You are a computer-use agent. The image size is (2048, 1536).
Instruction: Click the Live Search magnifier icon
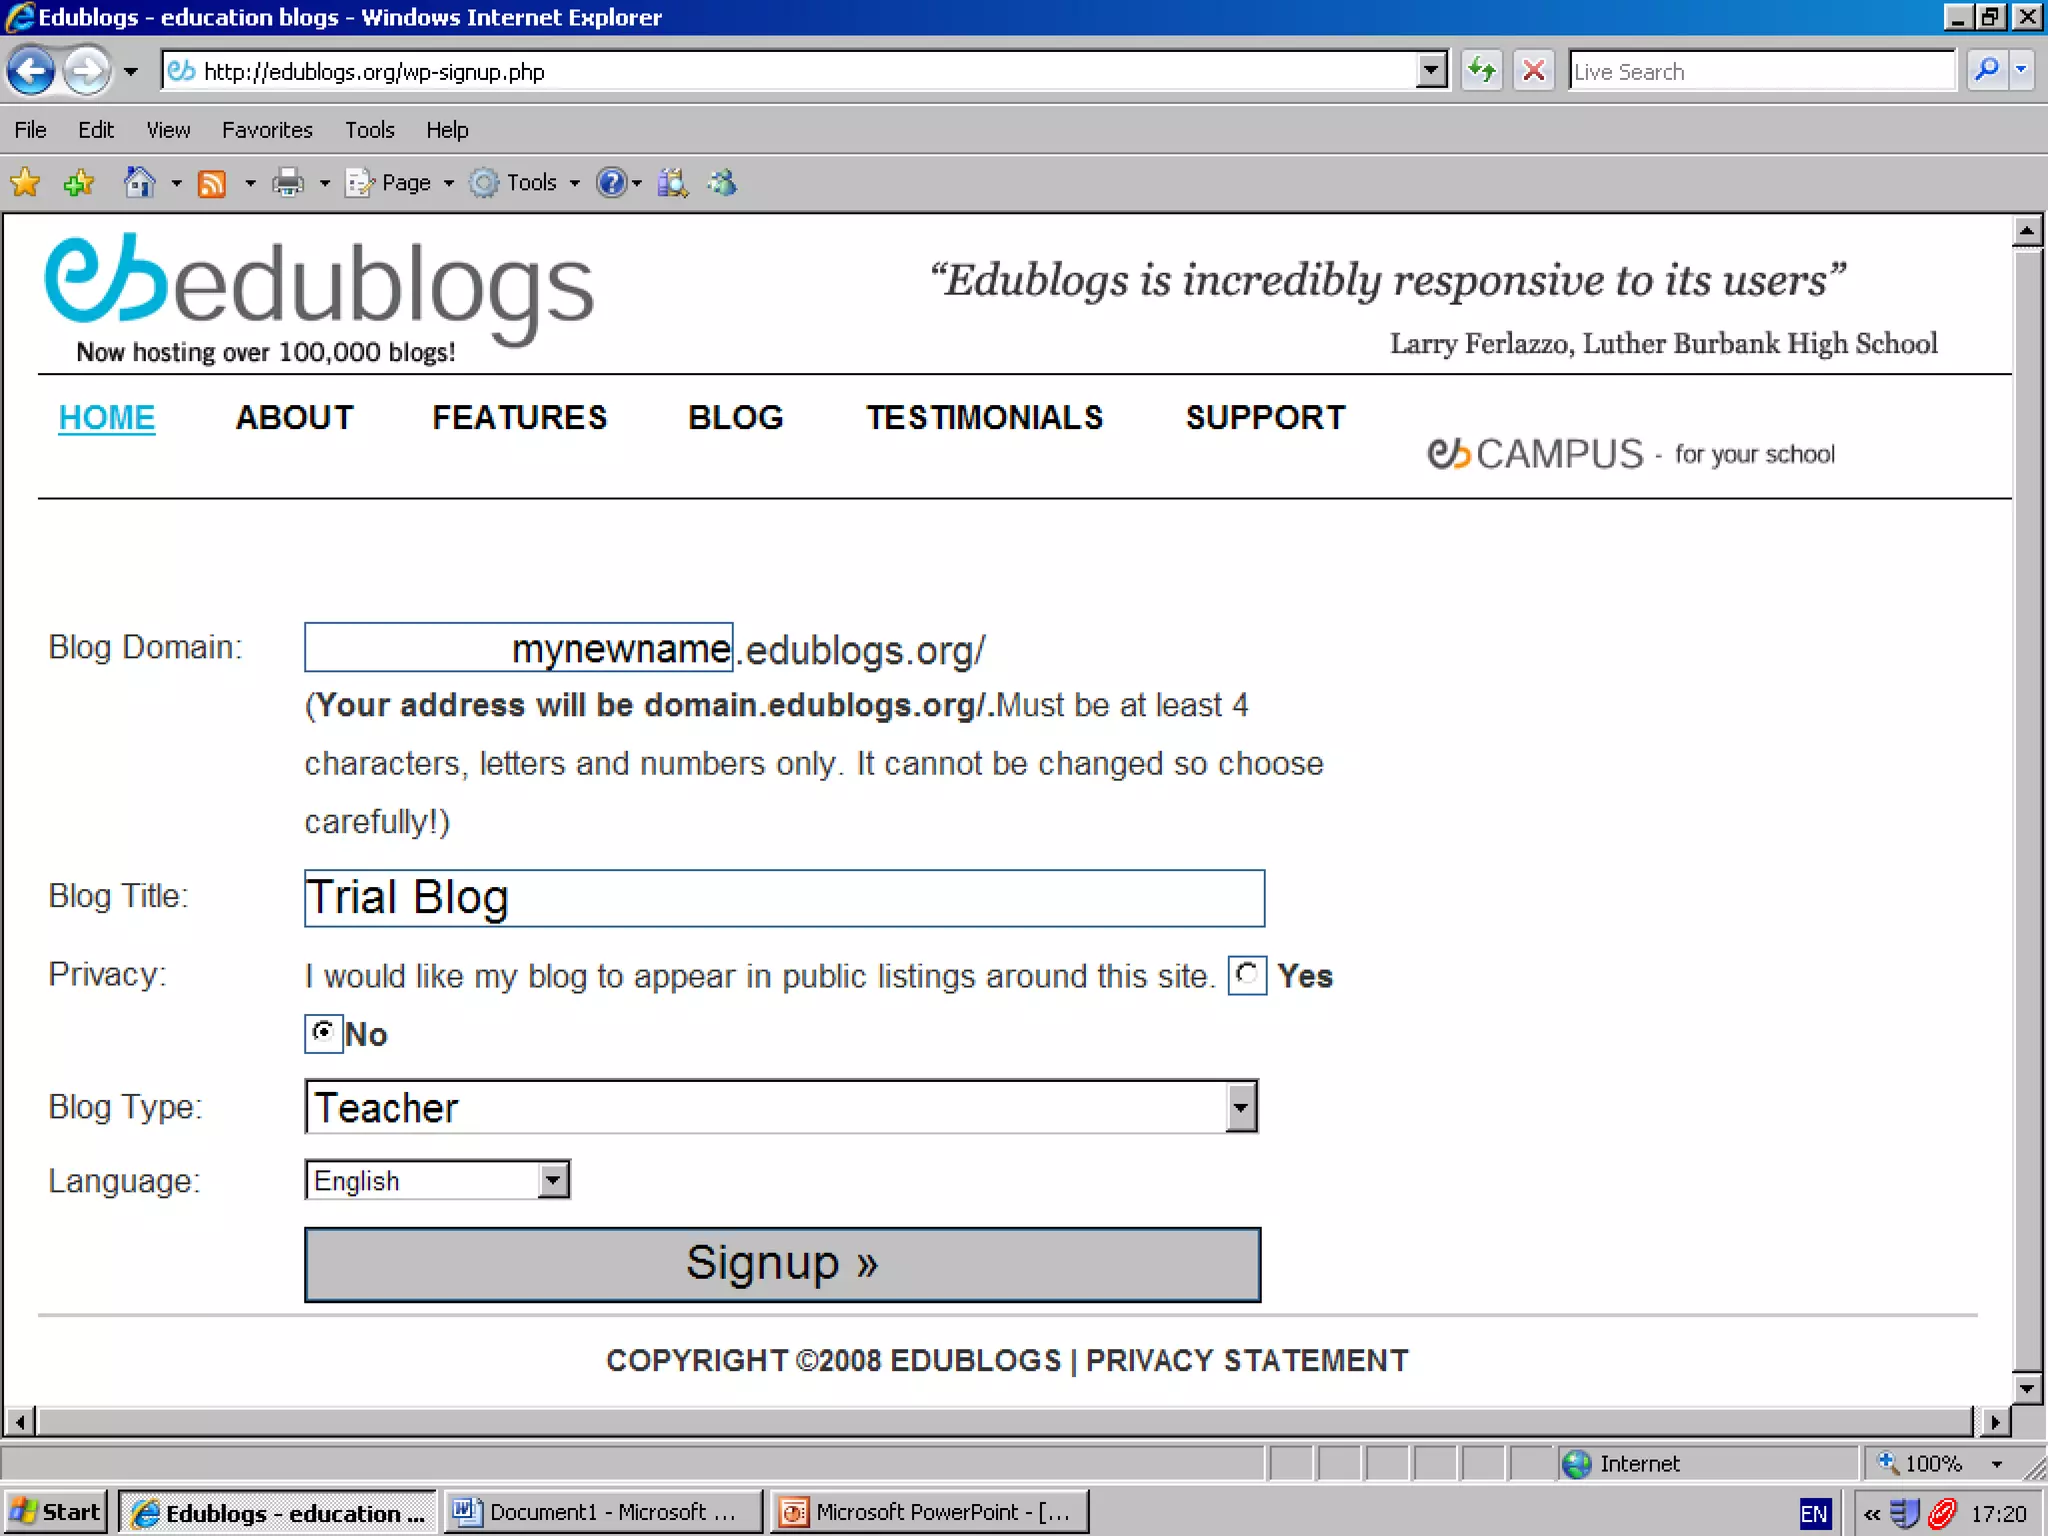(x=1986, y=71)
